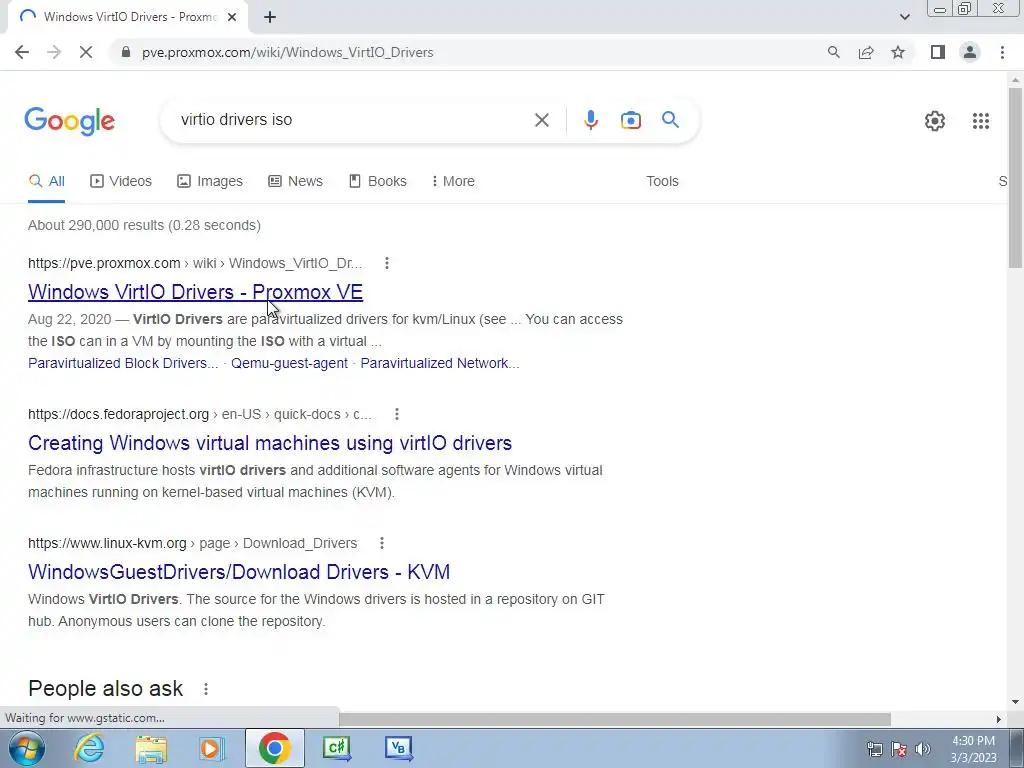Image resolution: width=1024 pixels, height=768 pixels.
Task: Click the Action Center flag tray icon
Action: coord(899,749)
